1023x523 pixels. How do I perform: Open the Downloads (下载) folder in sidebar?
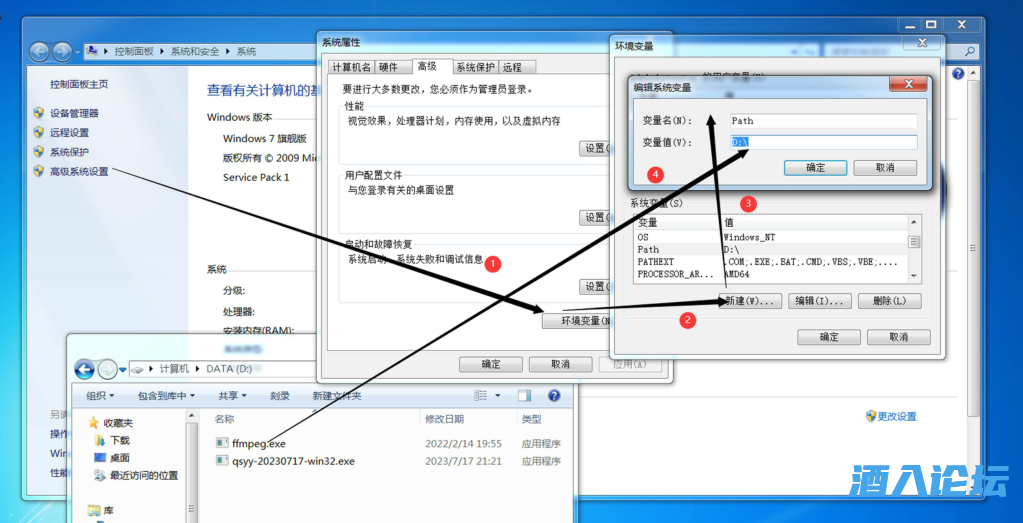coord(119,440)
